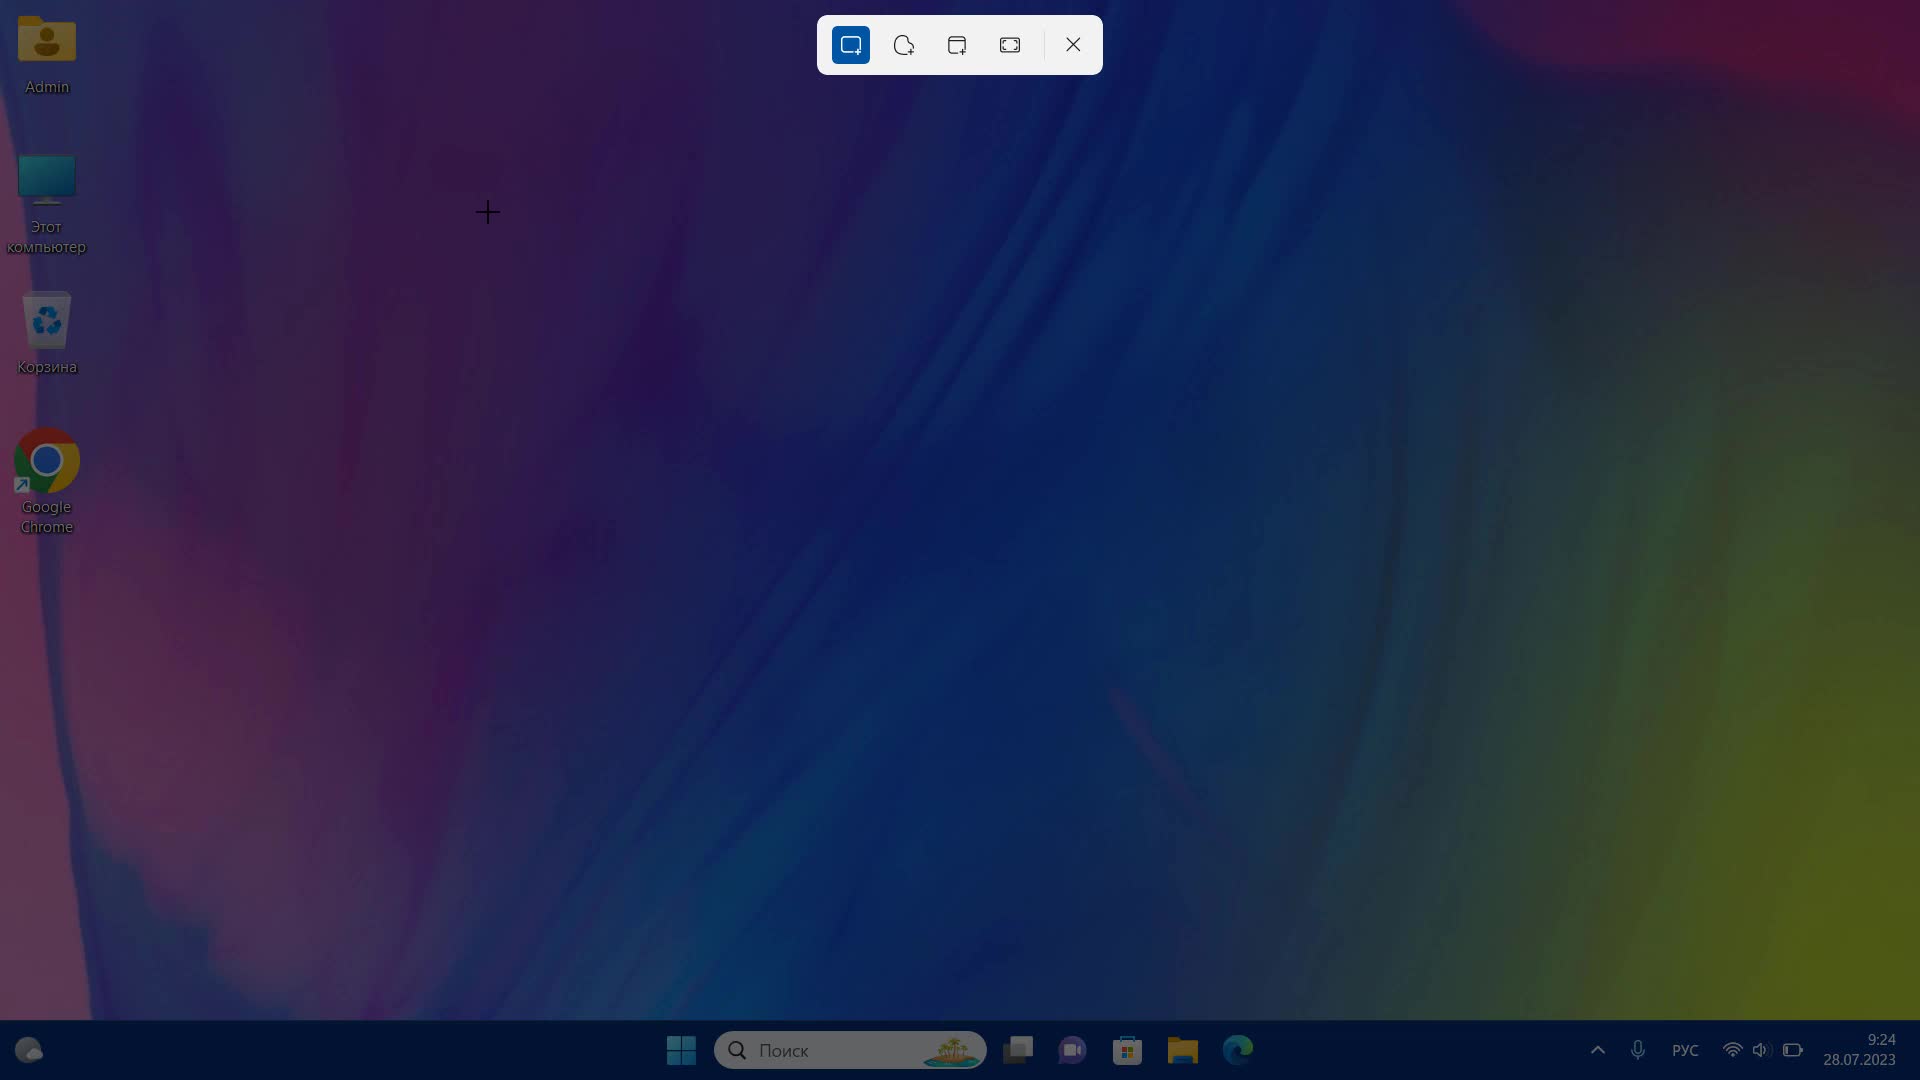Open the Chat app in taskbar

pyautogui.click(x=1072, y=1050)
